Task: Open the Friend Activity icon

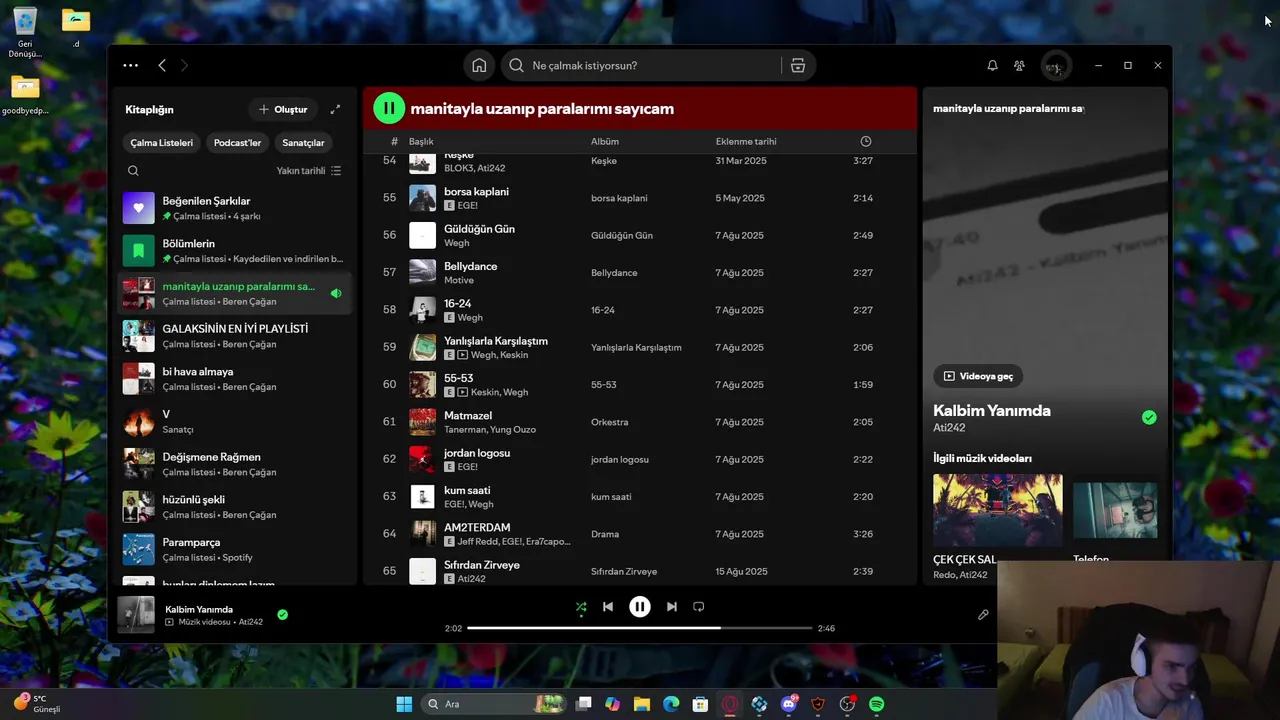Action: [x=1019, y=65]
